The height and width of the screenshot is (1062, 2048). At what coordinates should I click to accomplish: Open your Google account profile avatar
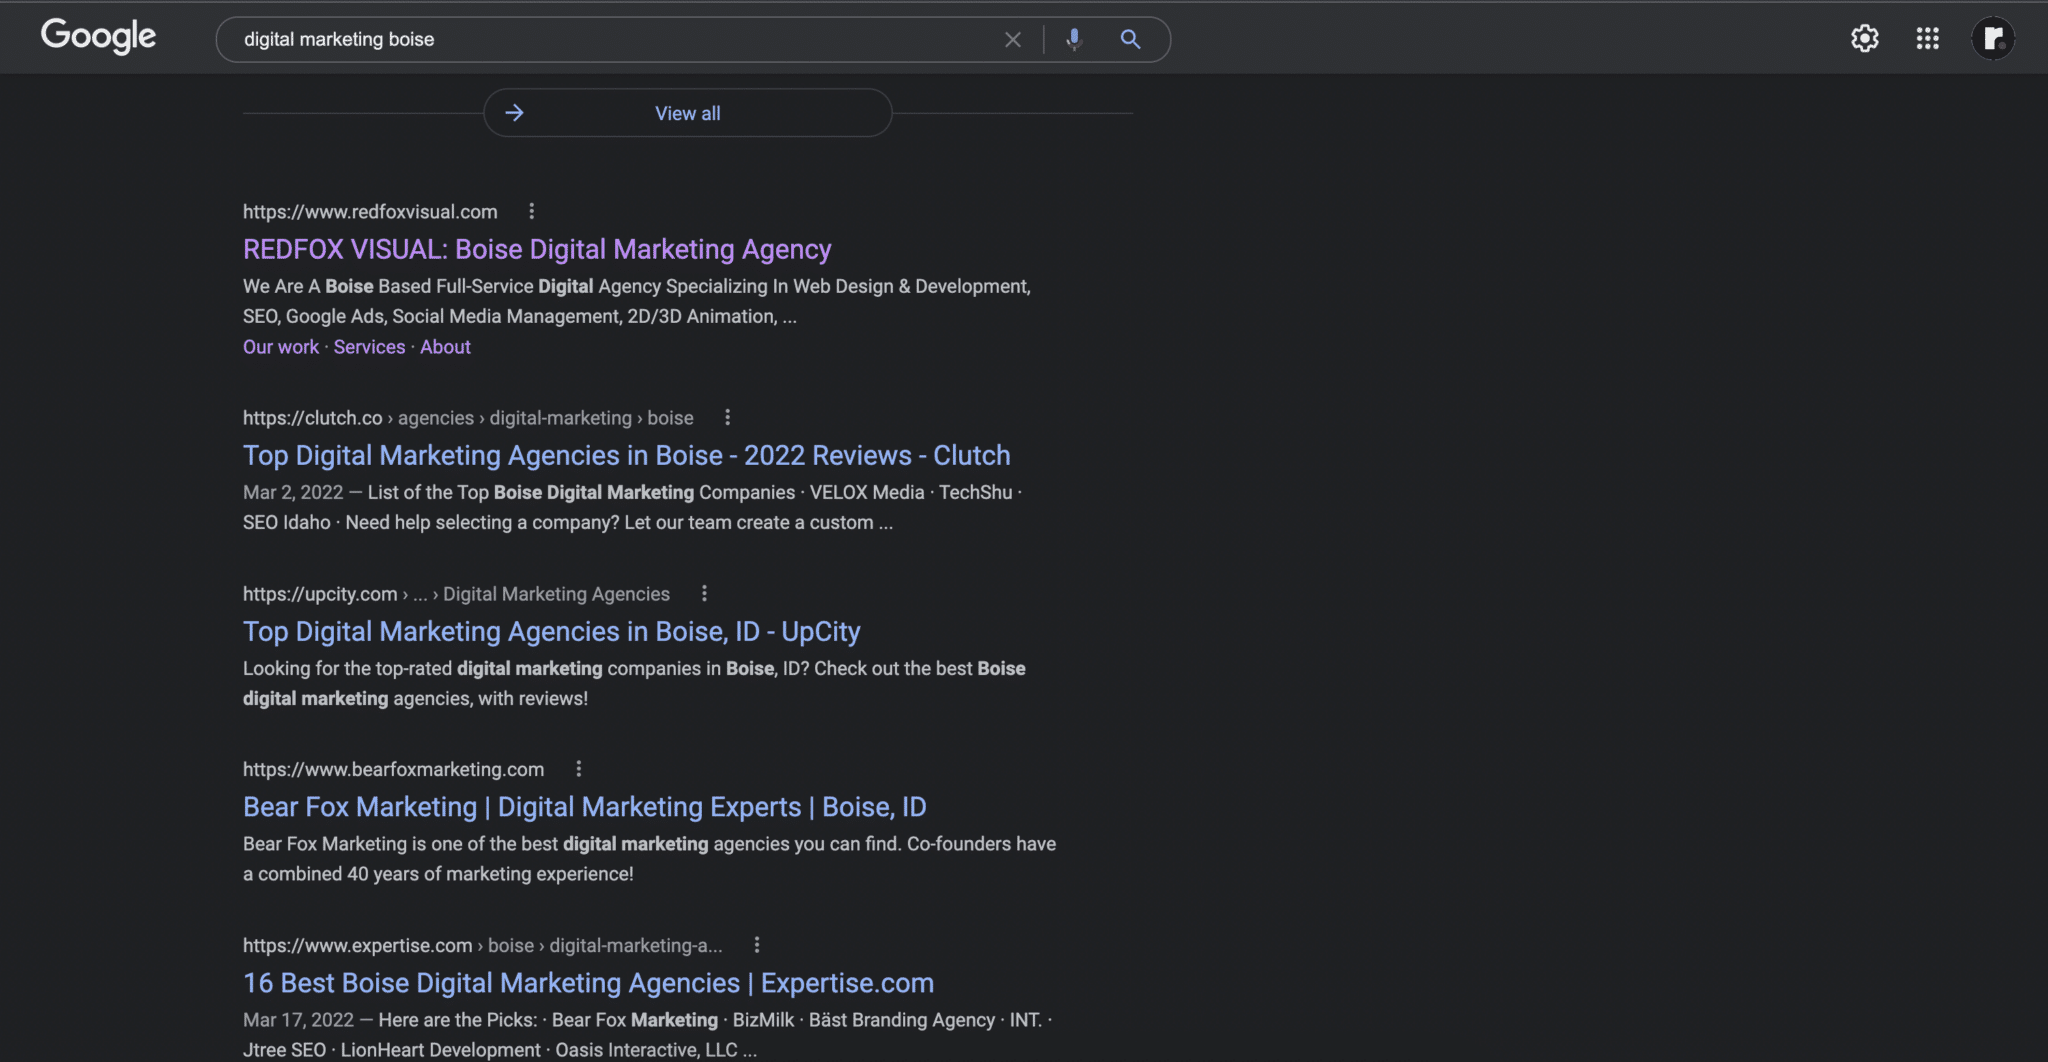[x=1992, y=38]
